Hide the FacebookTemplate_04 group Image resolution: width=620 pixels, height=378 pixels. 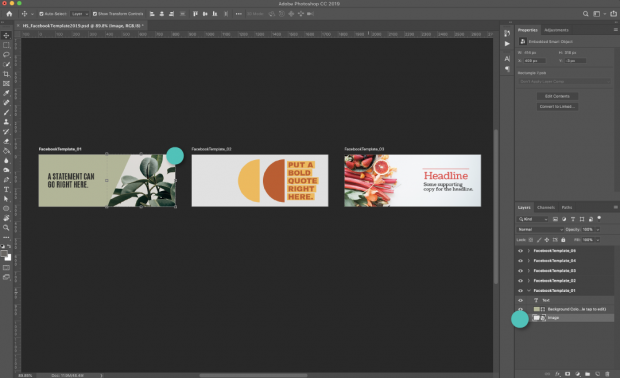(520, 261)
